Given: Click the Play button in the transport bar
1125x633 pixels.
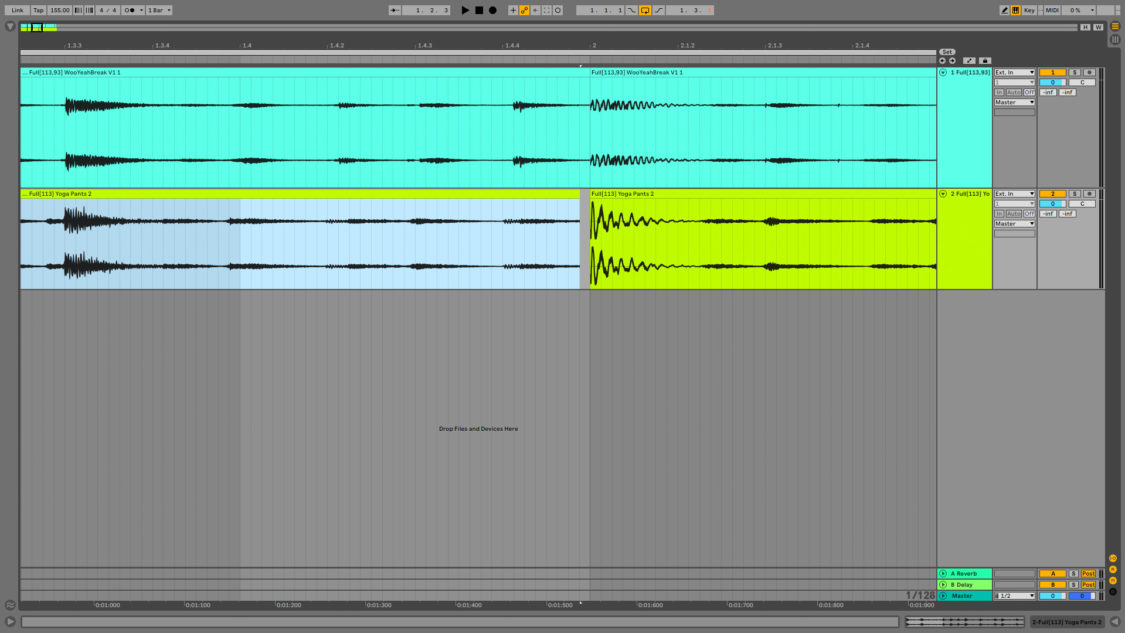Looking at the screenshot, I should (x=464, y=9).
